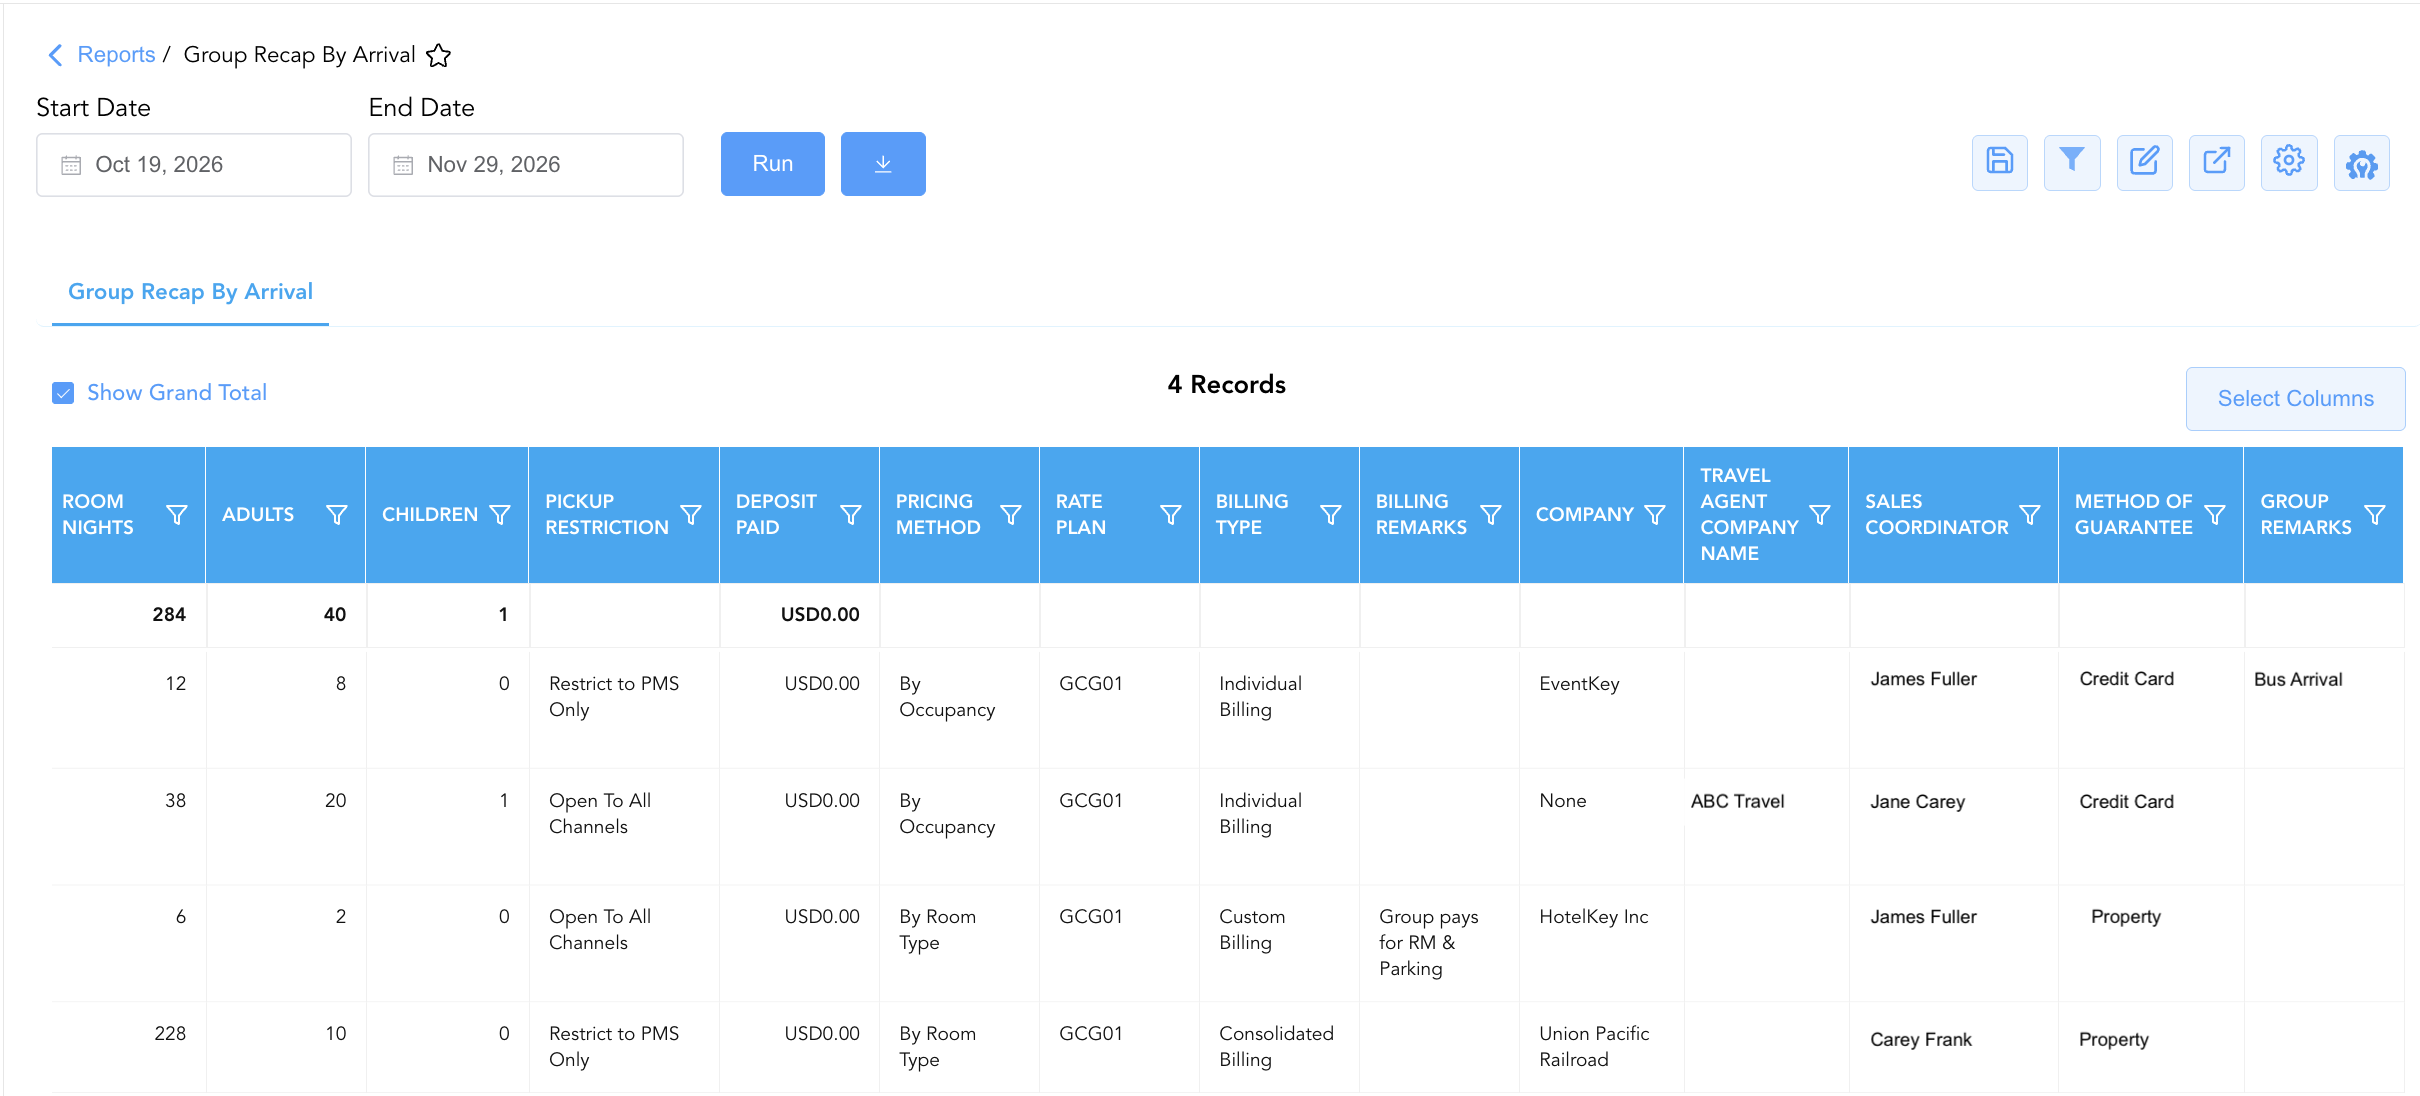Open the End Date picker field
The image size is (2420, 1096).
(x=526, y=165)
